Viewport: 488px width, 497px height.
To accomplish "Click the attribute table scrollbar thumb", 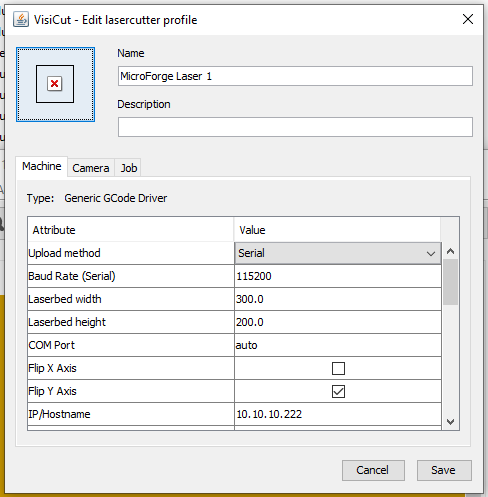I will [450, 282].
